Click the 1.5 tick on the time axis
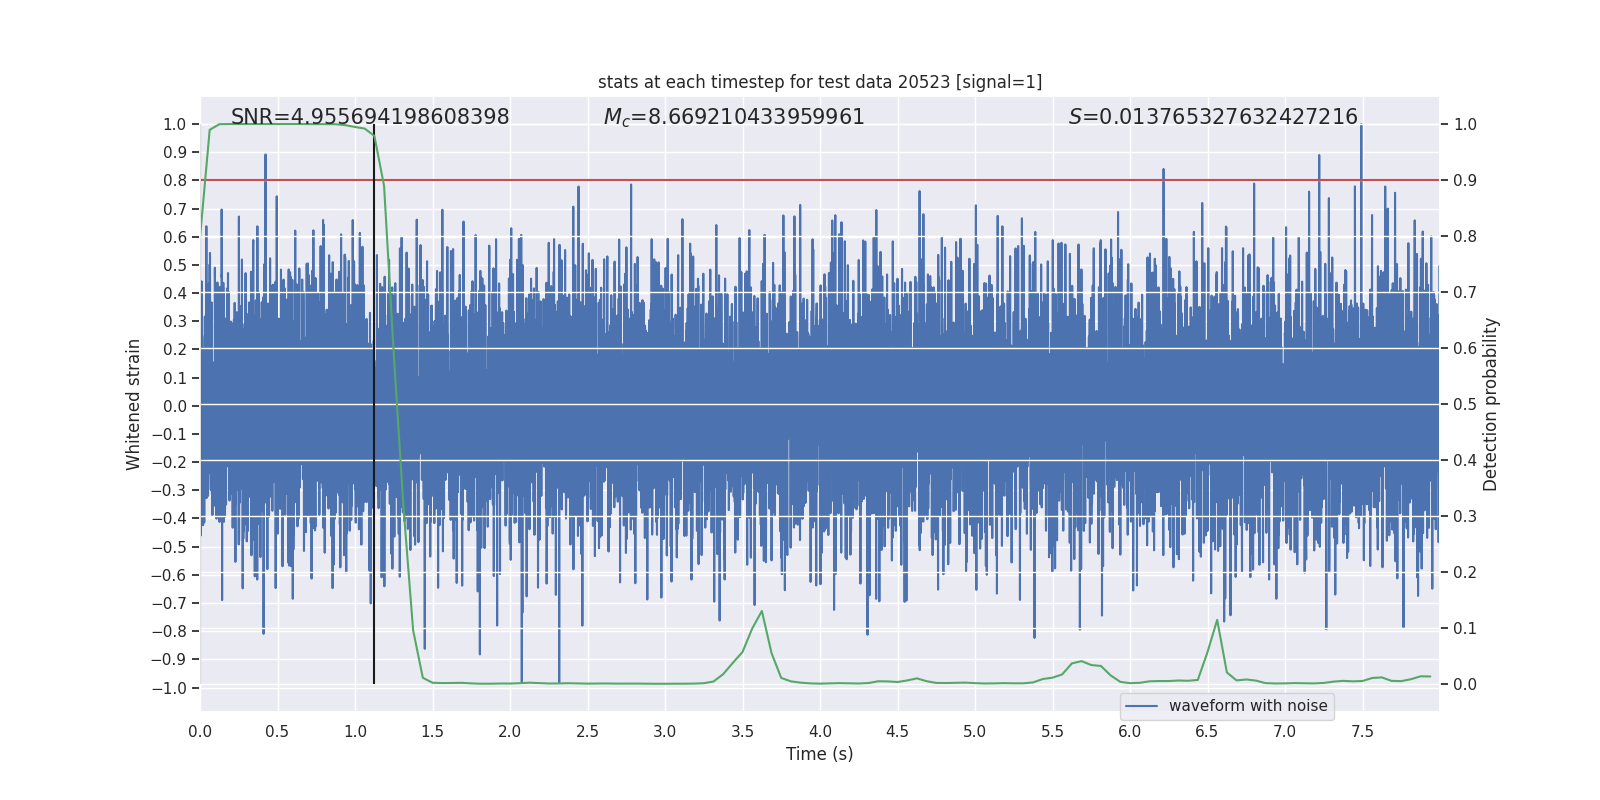This screenshot has width=1600, height=800. click(x=432, y=732)
